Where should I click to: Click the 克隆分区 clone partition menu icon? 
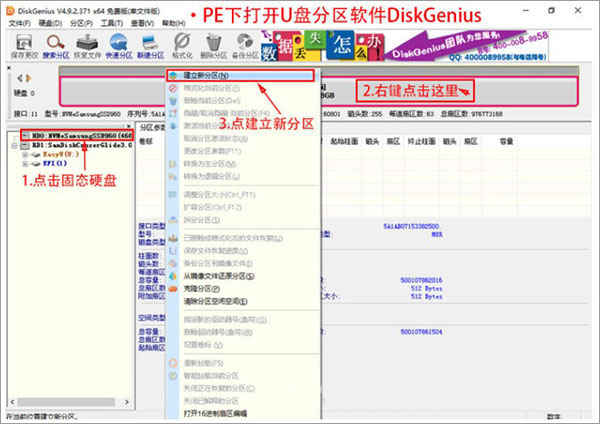coord(173,289)
